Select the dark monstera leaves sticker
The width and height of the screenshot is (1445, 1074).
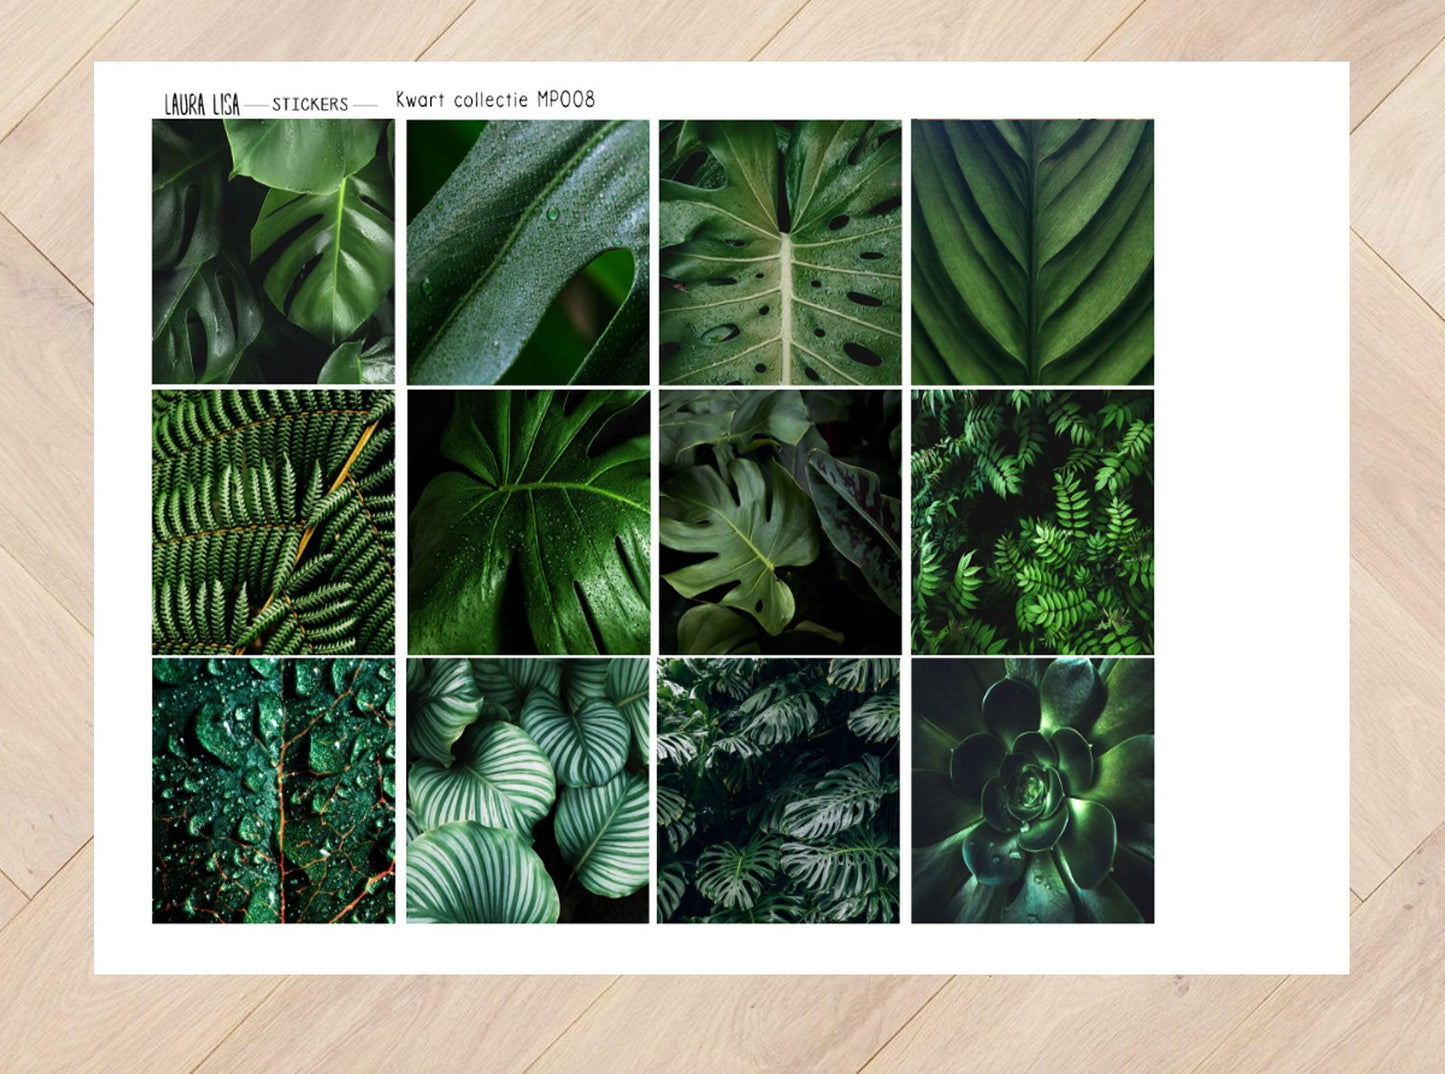(x=273, y=252)
